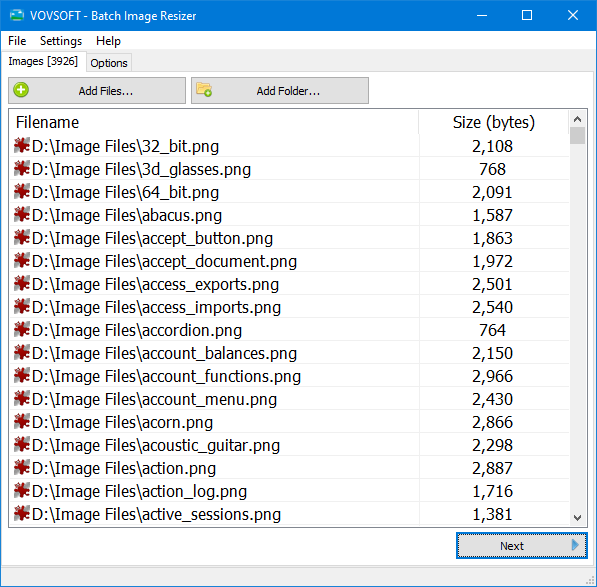Select the account_balances.png row
This screenshot has width=597, height=587.
(290, 353)
